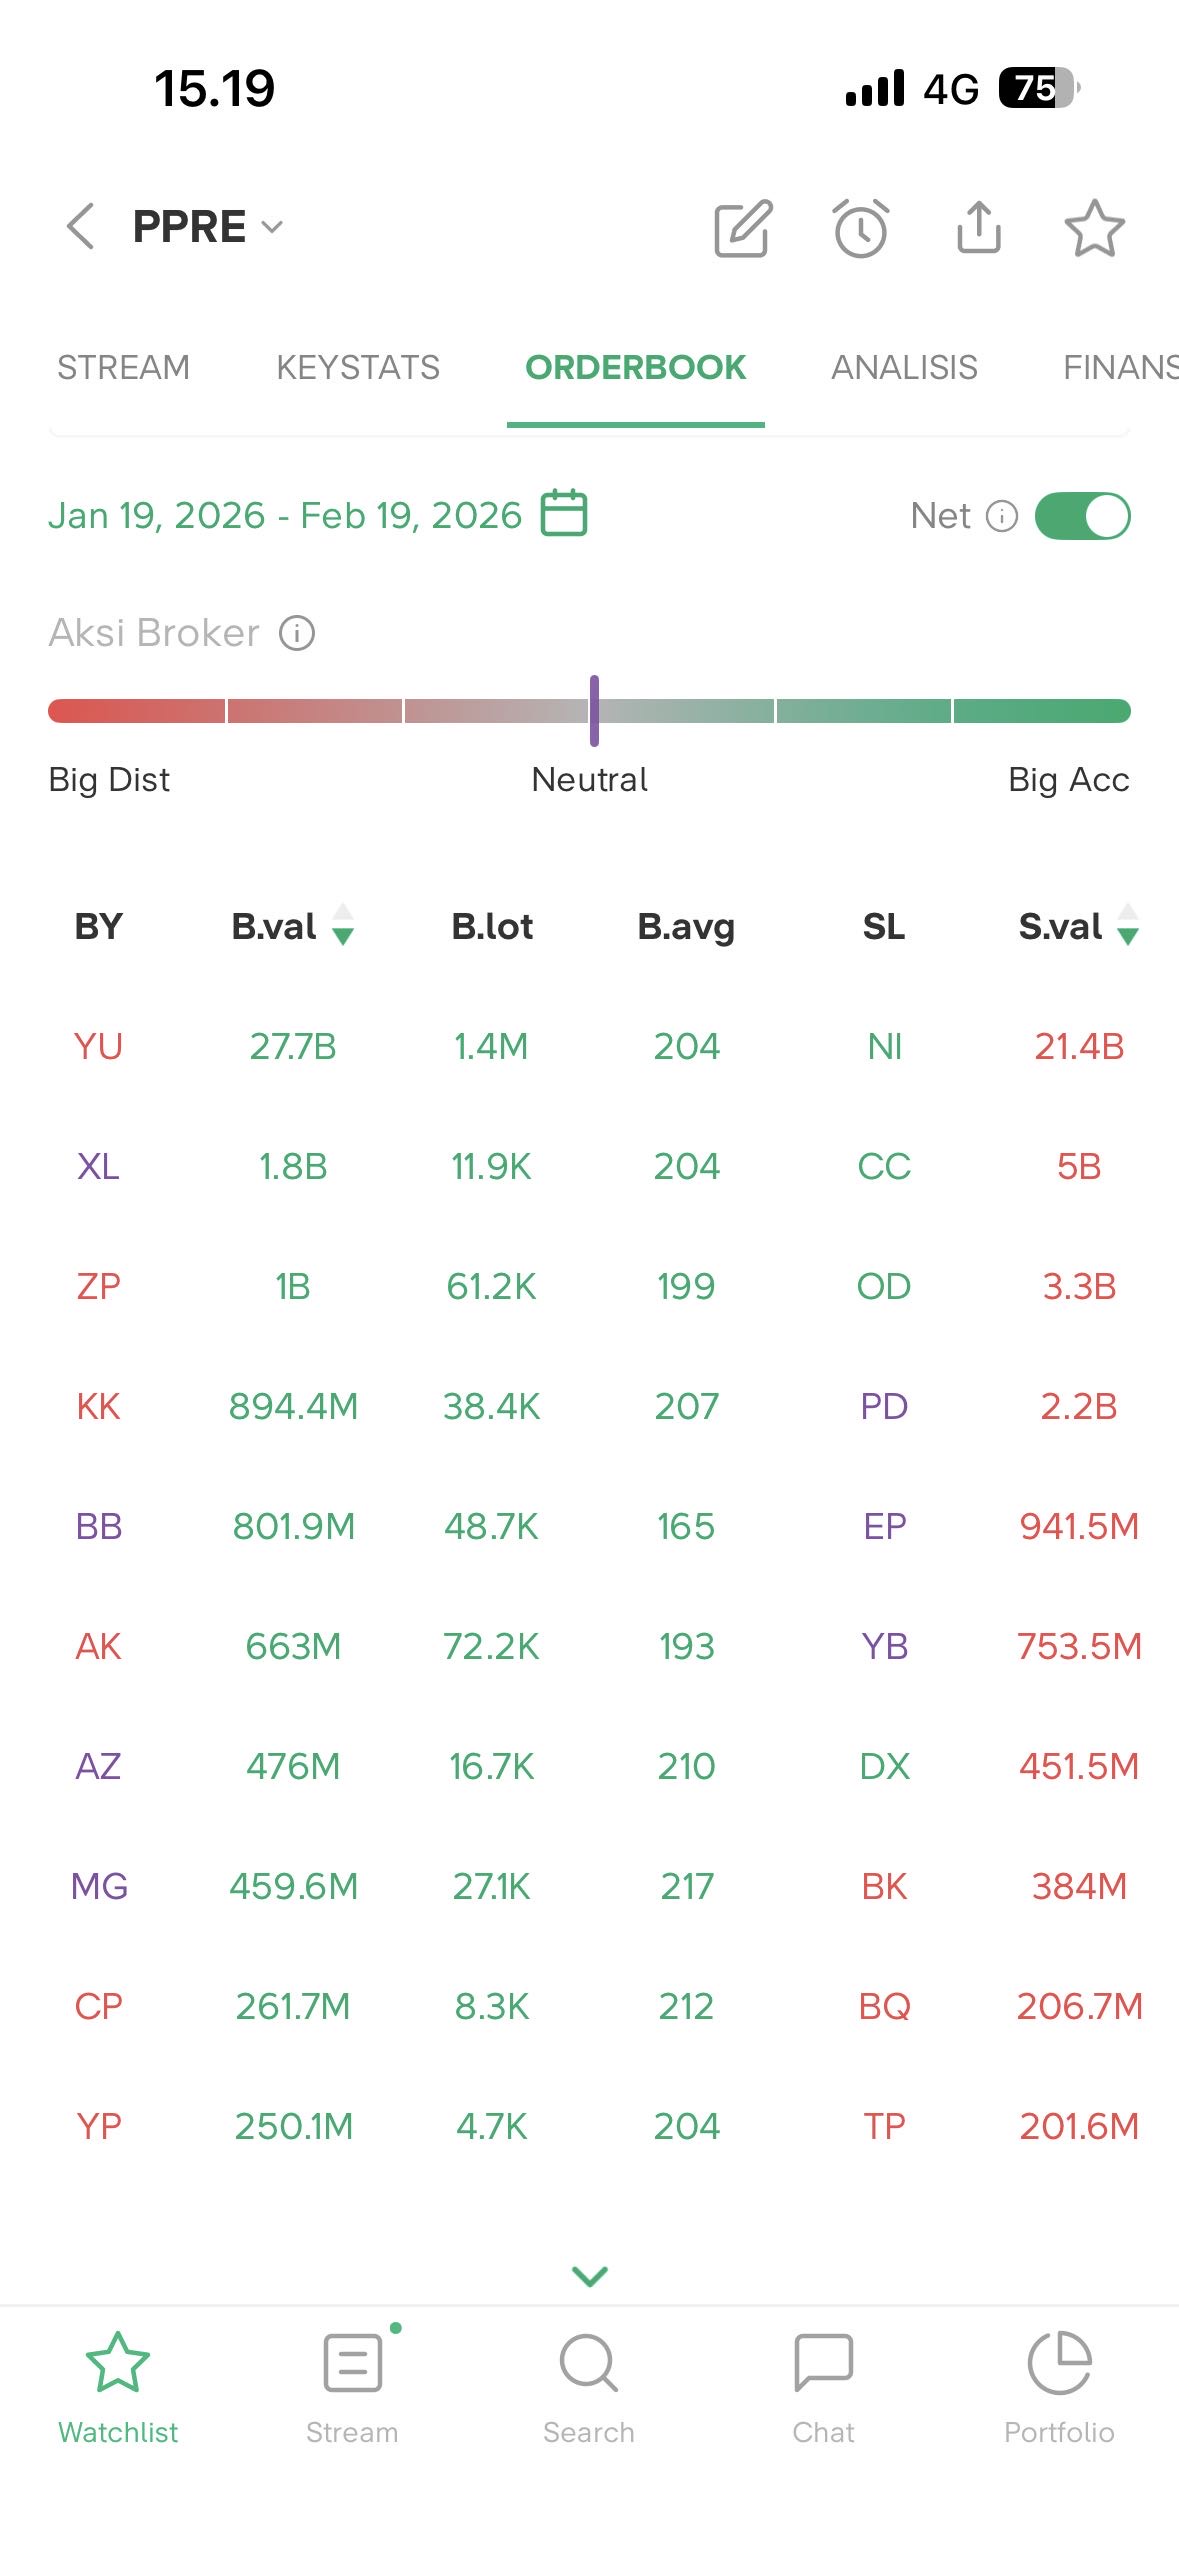Switch to the KEYSTATS tab
The image size is (1179, 2556).
(x=357, y=368)
